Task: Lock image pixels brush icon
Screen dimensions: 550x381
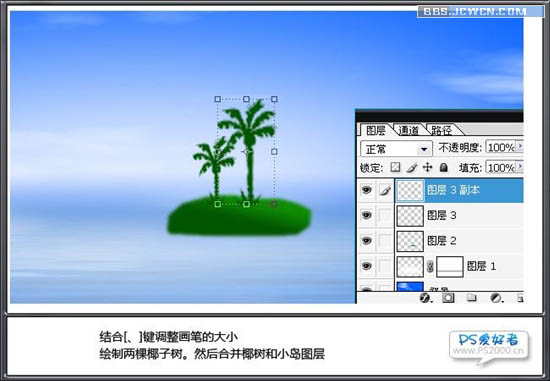Action: pos(412,167)
